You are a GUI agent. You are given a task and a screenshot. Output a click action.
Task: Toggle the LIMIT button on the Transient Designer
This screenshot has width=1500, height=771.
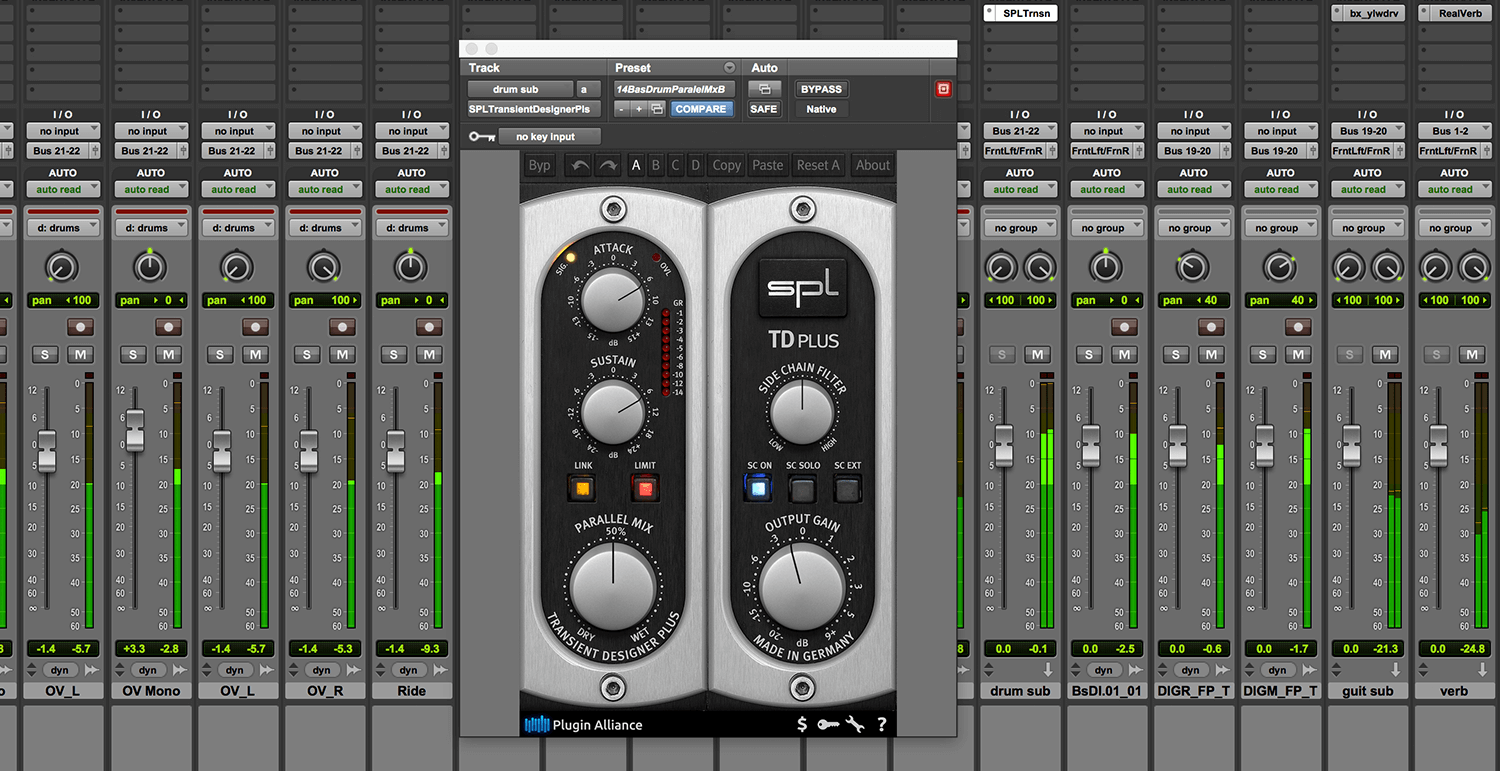[x=645, y=488]
